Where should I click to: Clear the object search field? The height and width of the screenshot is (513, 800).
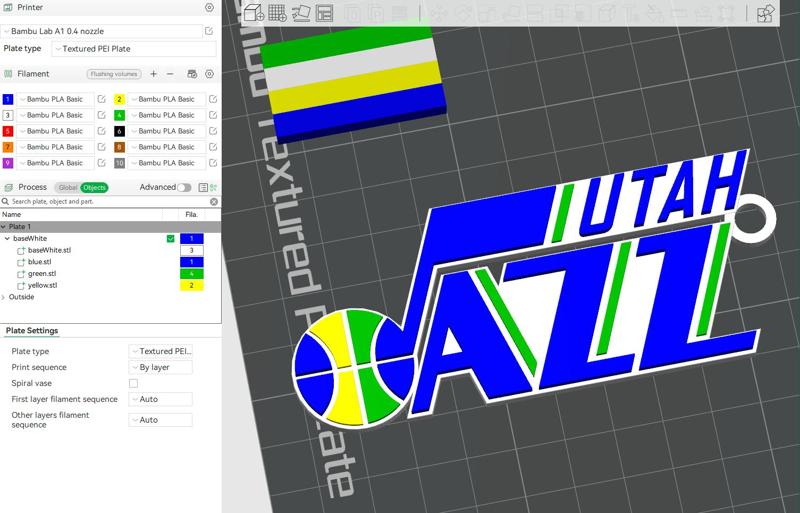(214, 202)
